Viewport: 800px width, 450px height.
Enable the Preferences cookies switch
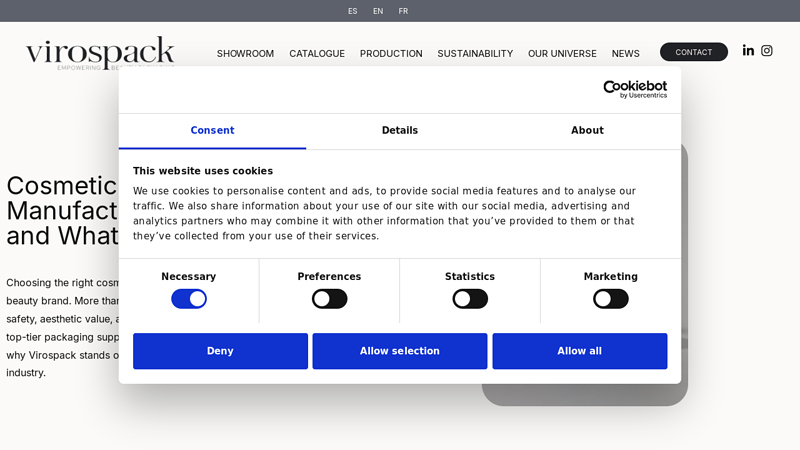[329, 299]
